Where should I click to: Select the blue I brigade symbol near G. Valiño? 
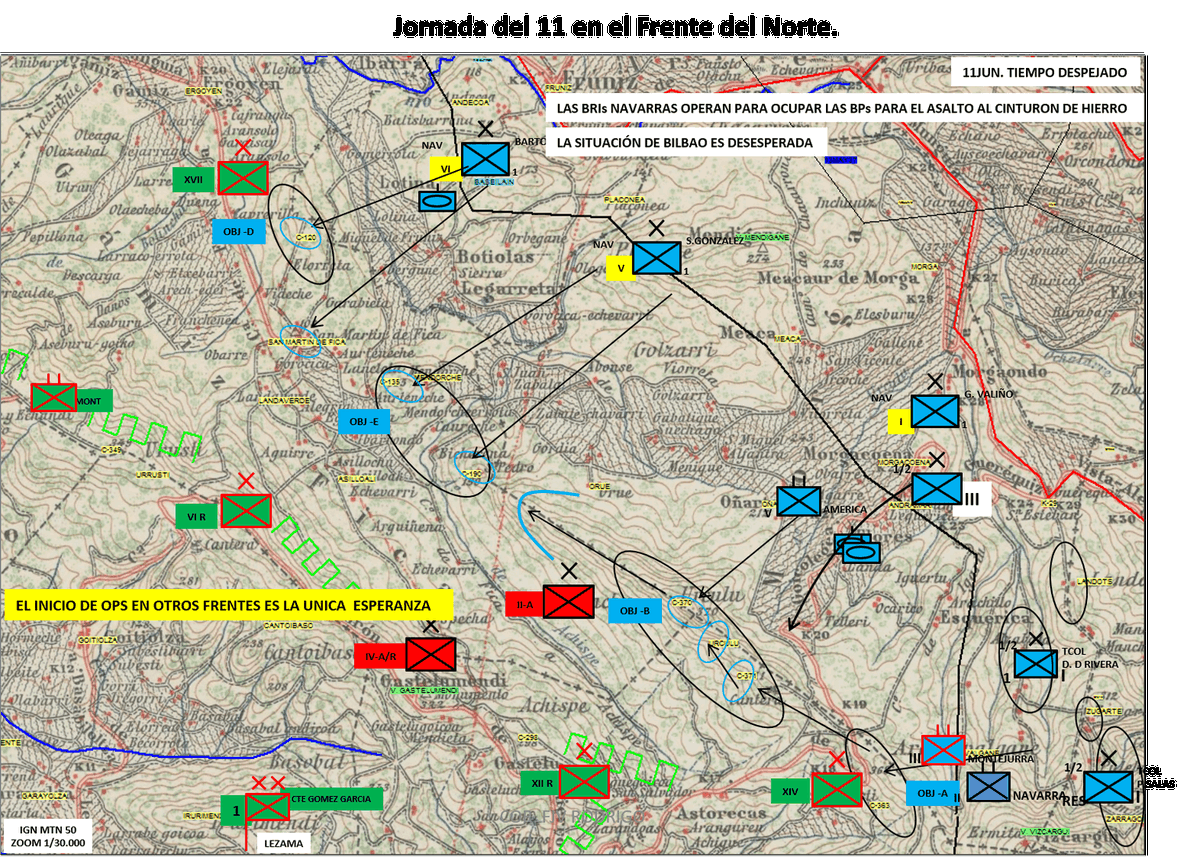coord(935,412)
